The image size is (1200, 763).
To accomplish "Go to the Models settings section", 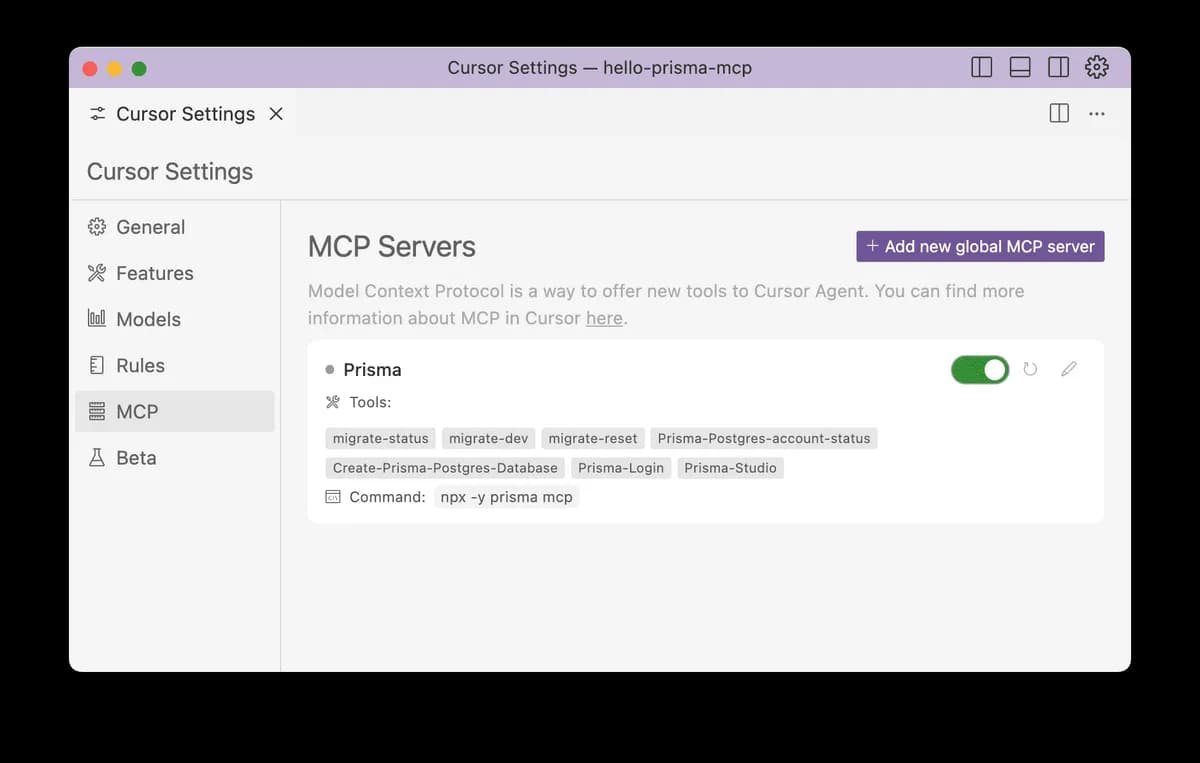I will pos(175,319).
